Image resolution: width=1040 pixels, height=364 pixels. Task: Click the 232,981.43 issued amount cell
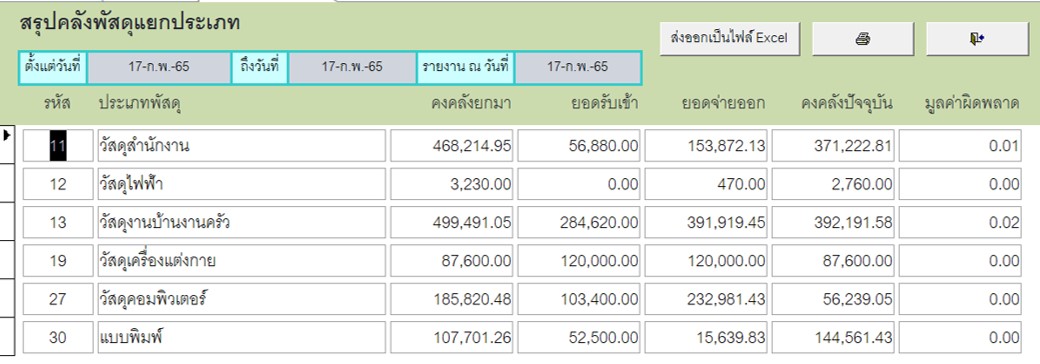[x=706, y=300]
